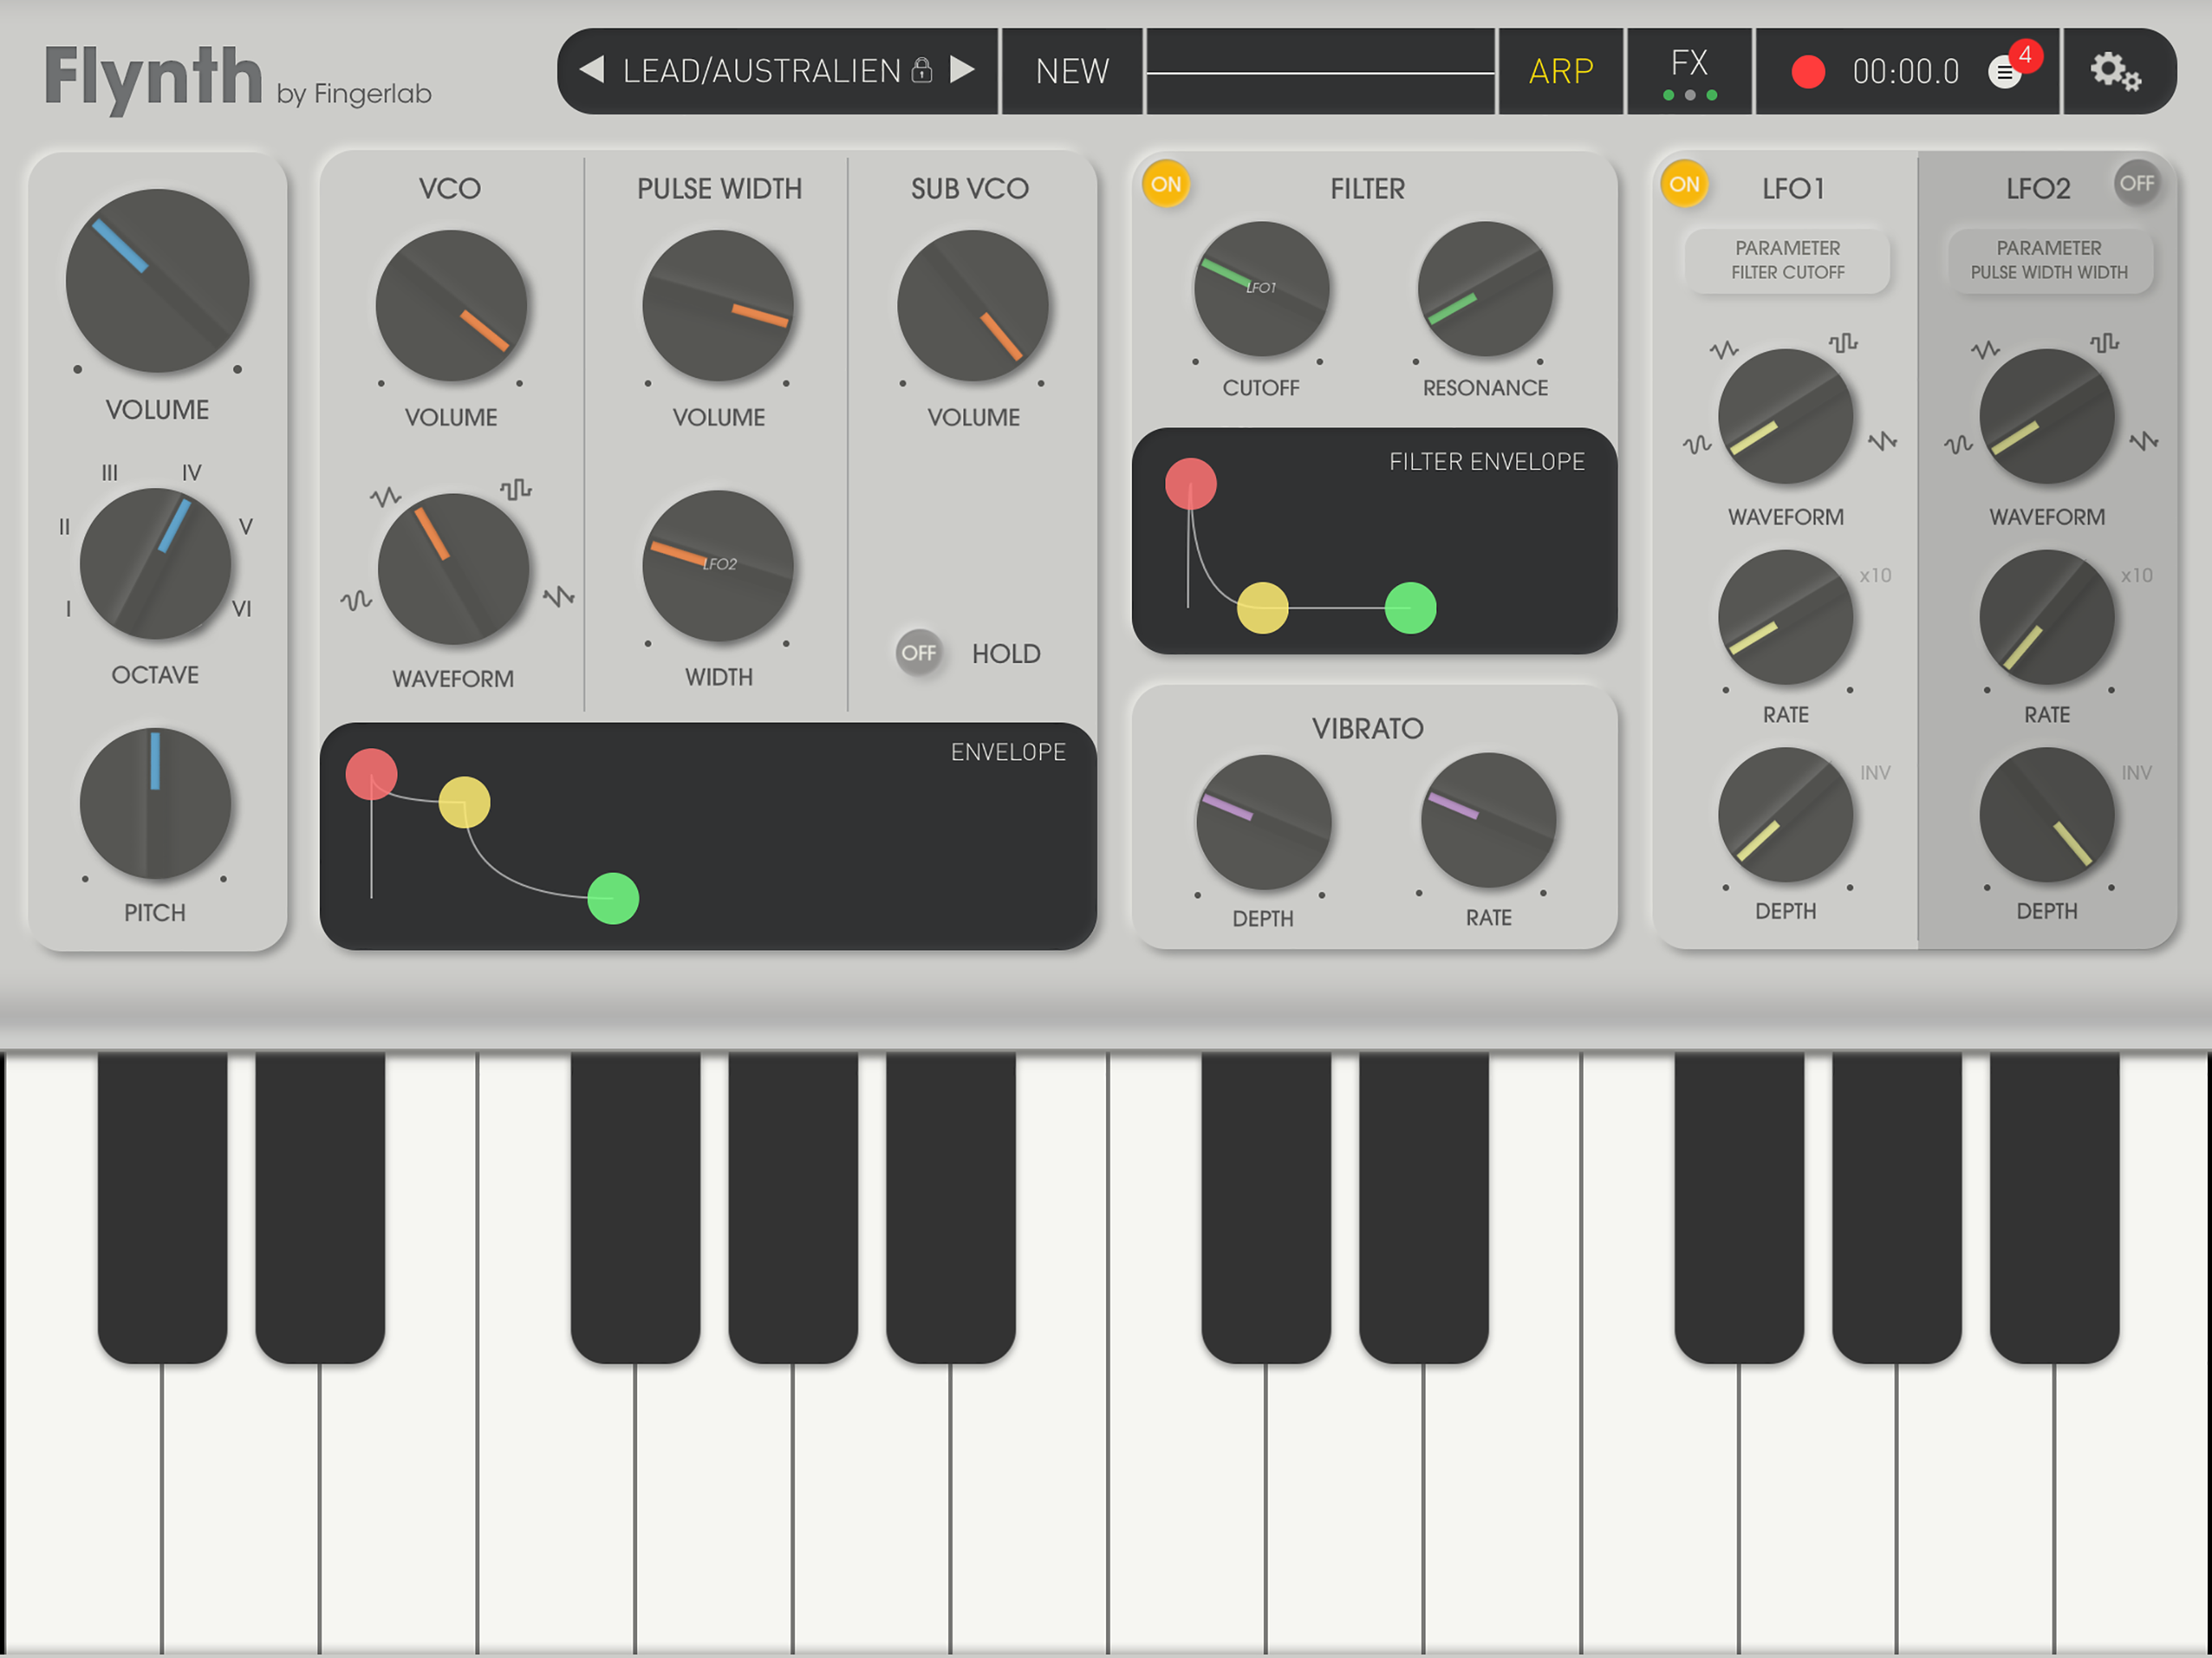Viewport: 2212px width, 1658px height.
Task: Select sine waveform icon on LFO1
Action: coord(1697,444)
